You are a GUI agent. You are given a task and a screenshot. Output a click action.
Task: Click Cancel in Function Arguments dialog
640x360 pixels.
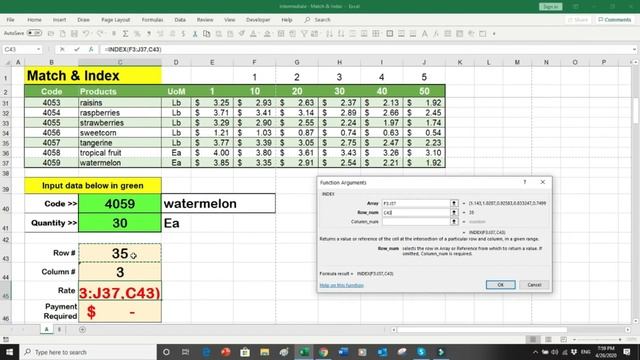[x=534, y=285]
